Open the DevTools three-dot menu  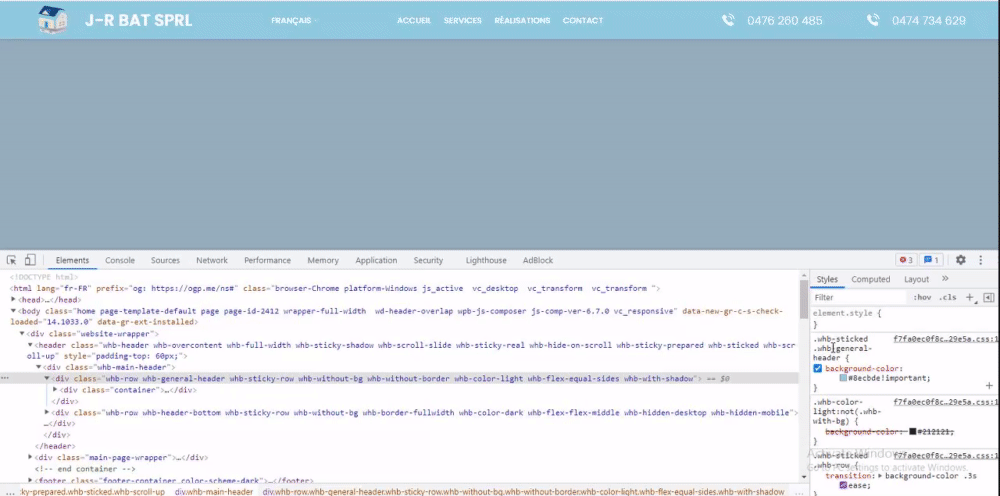[x=981, y=260]
